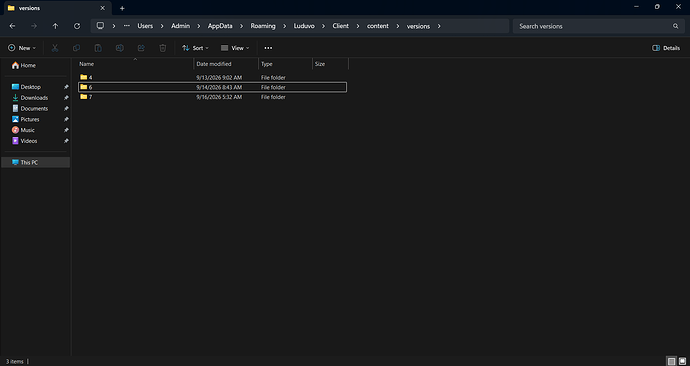
Task: Close the versions tab
Action: pyautogui.click(x=103, y=8)
